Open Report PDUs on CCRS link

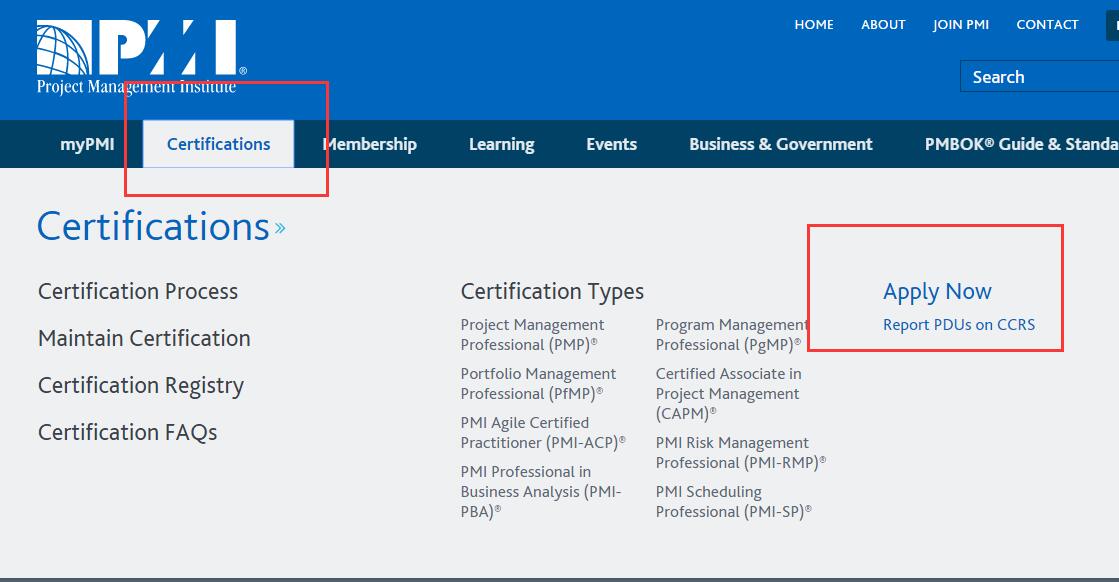(958, 325)
